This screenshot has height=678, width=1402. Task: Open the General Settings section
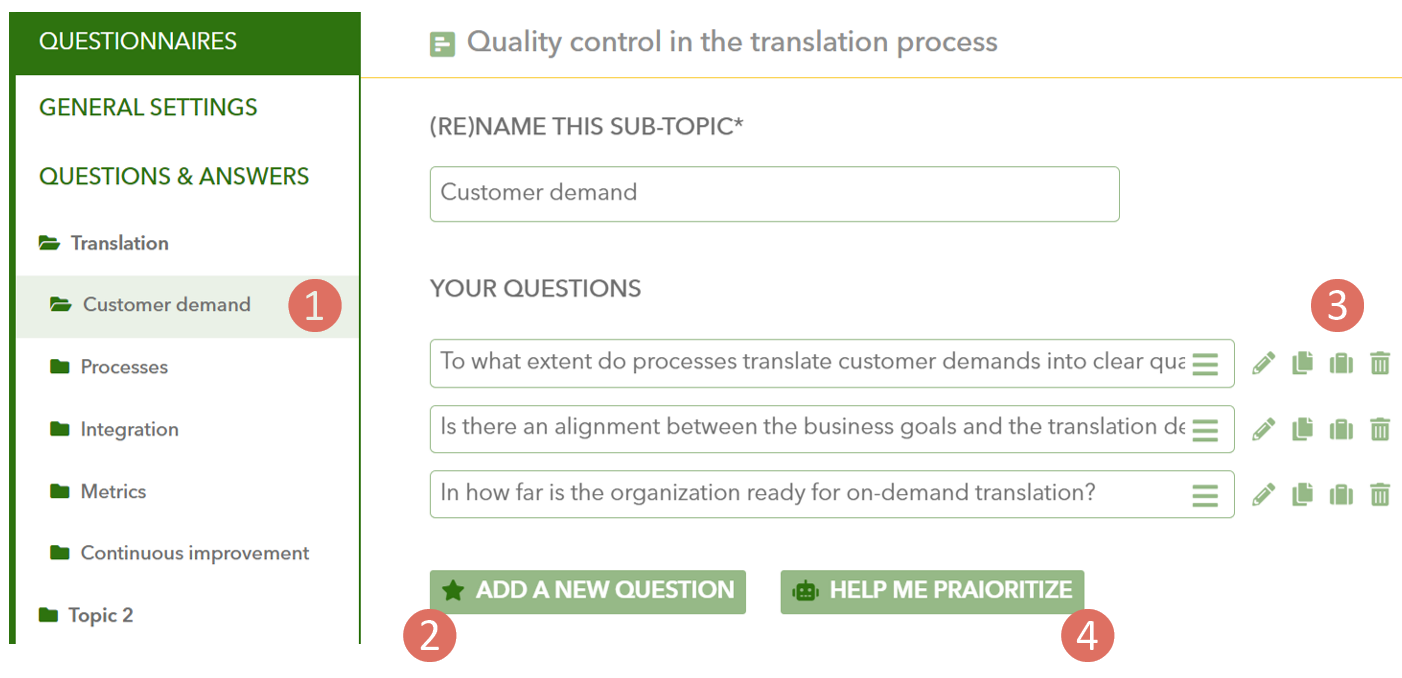148,107
